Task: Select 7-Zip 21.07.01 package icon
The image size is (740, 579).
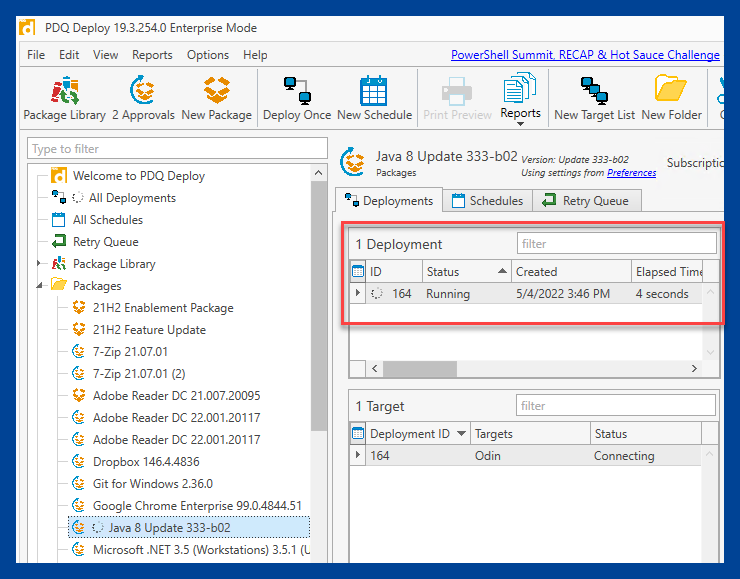Action: tap(78, 352)
